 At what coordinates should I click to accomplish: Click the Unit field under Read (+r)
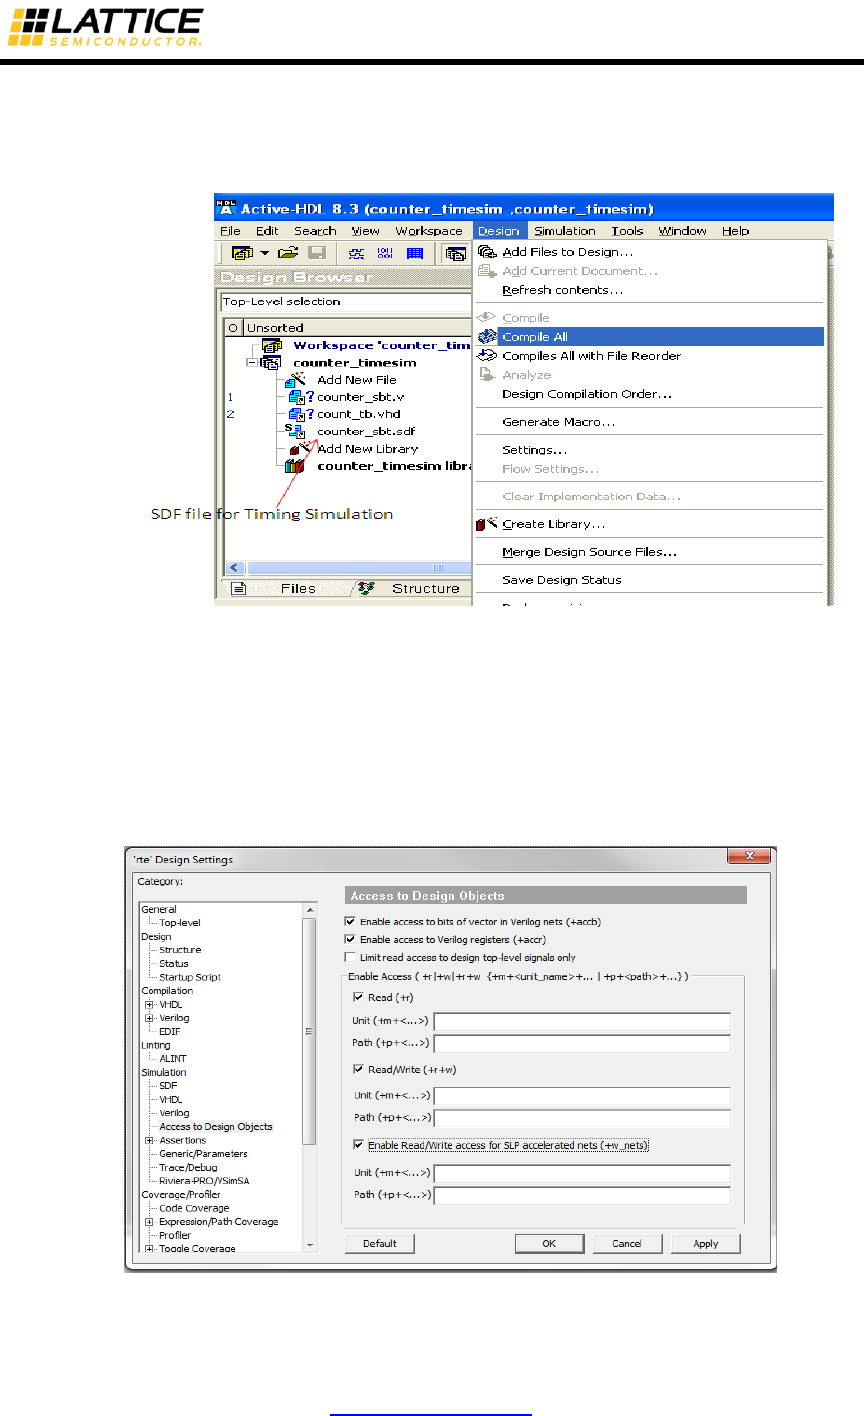tap(582, 1021)
